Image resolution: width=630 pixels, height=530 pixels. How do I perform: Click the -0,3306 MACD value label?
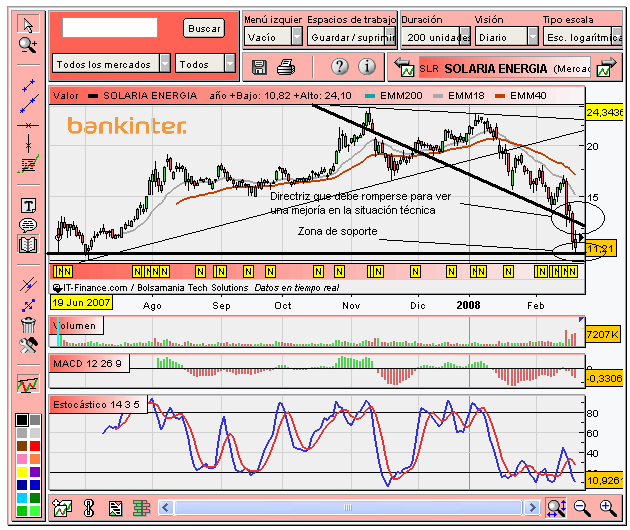604,378
